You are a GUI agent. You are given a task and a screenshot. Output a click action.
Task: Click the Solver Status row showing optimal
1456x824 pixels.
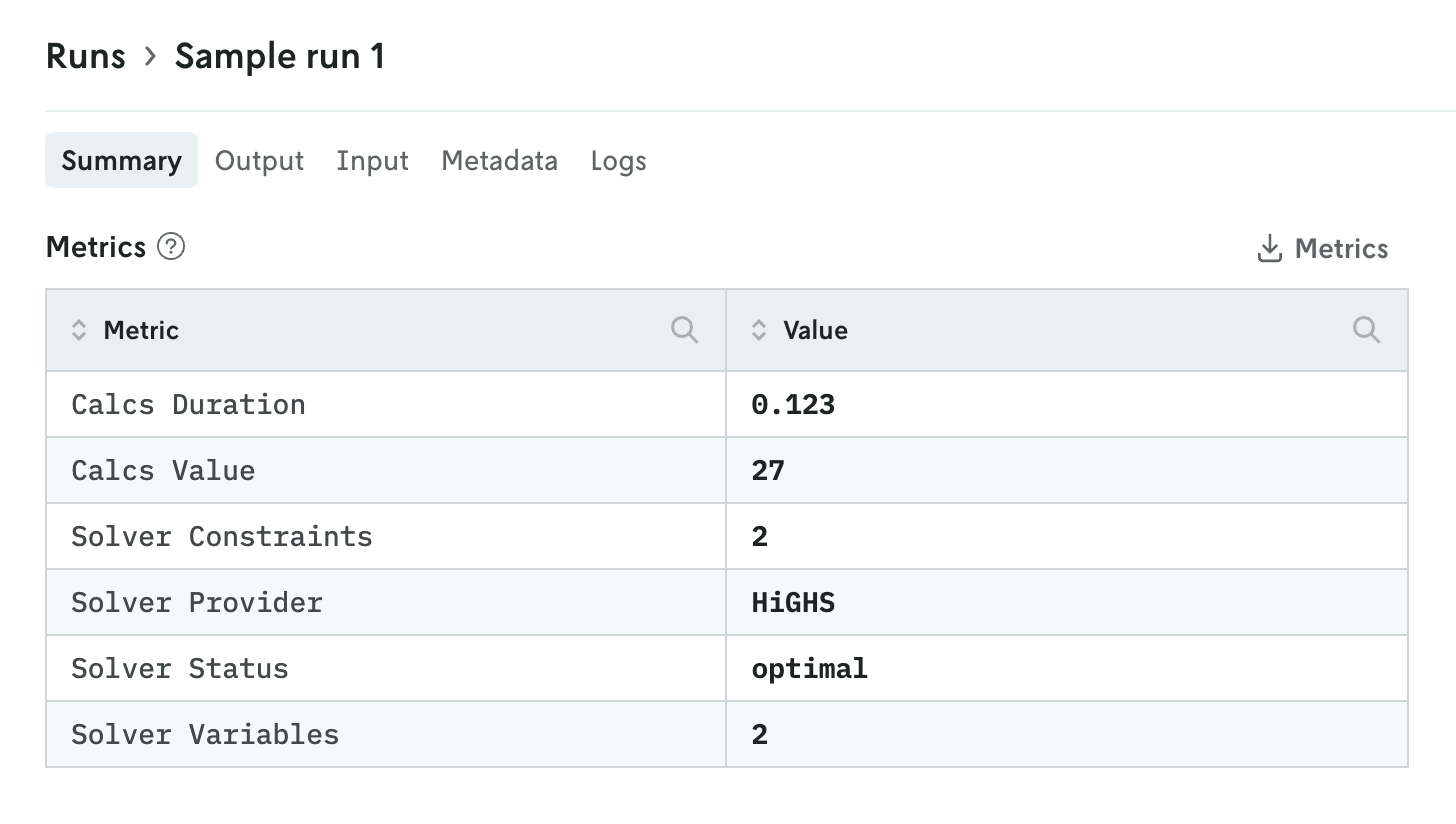coord(808,668)
